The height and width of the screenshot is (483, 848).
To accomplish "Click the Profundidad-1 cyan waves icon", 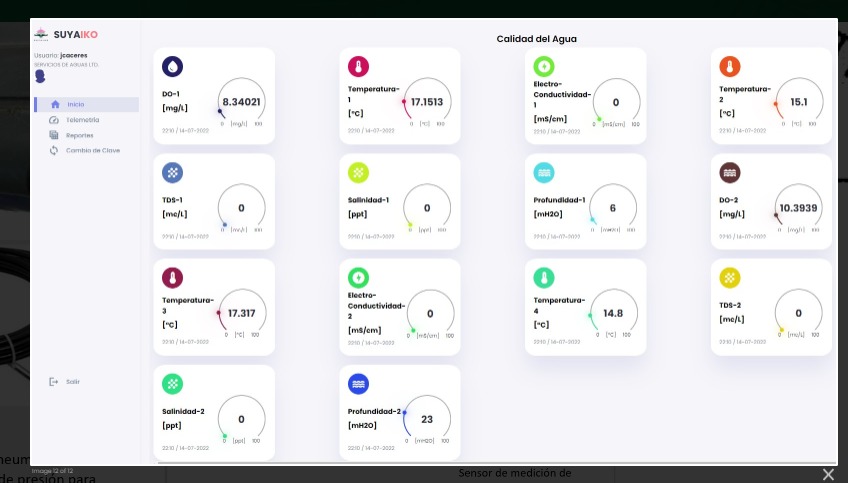I will click(x=544, y=172).
